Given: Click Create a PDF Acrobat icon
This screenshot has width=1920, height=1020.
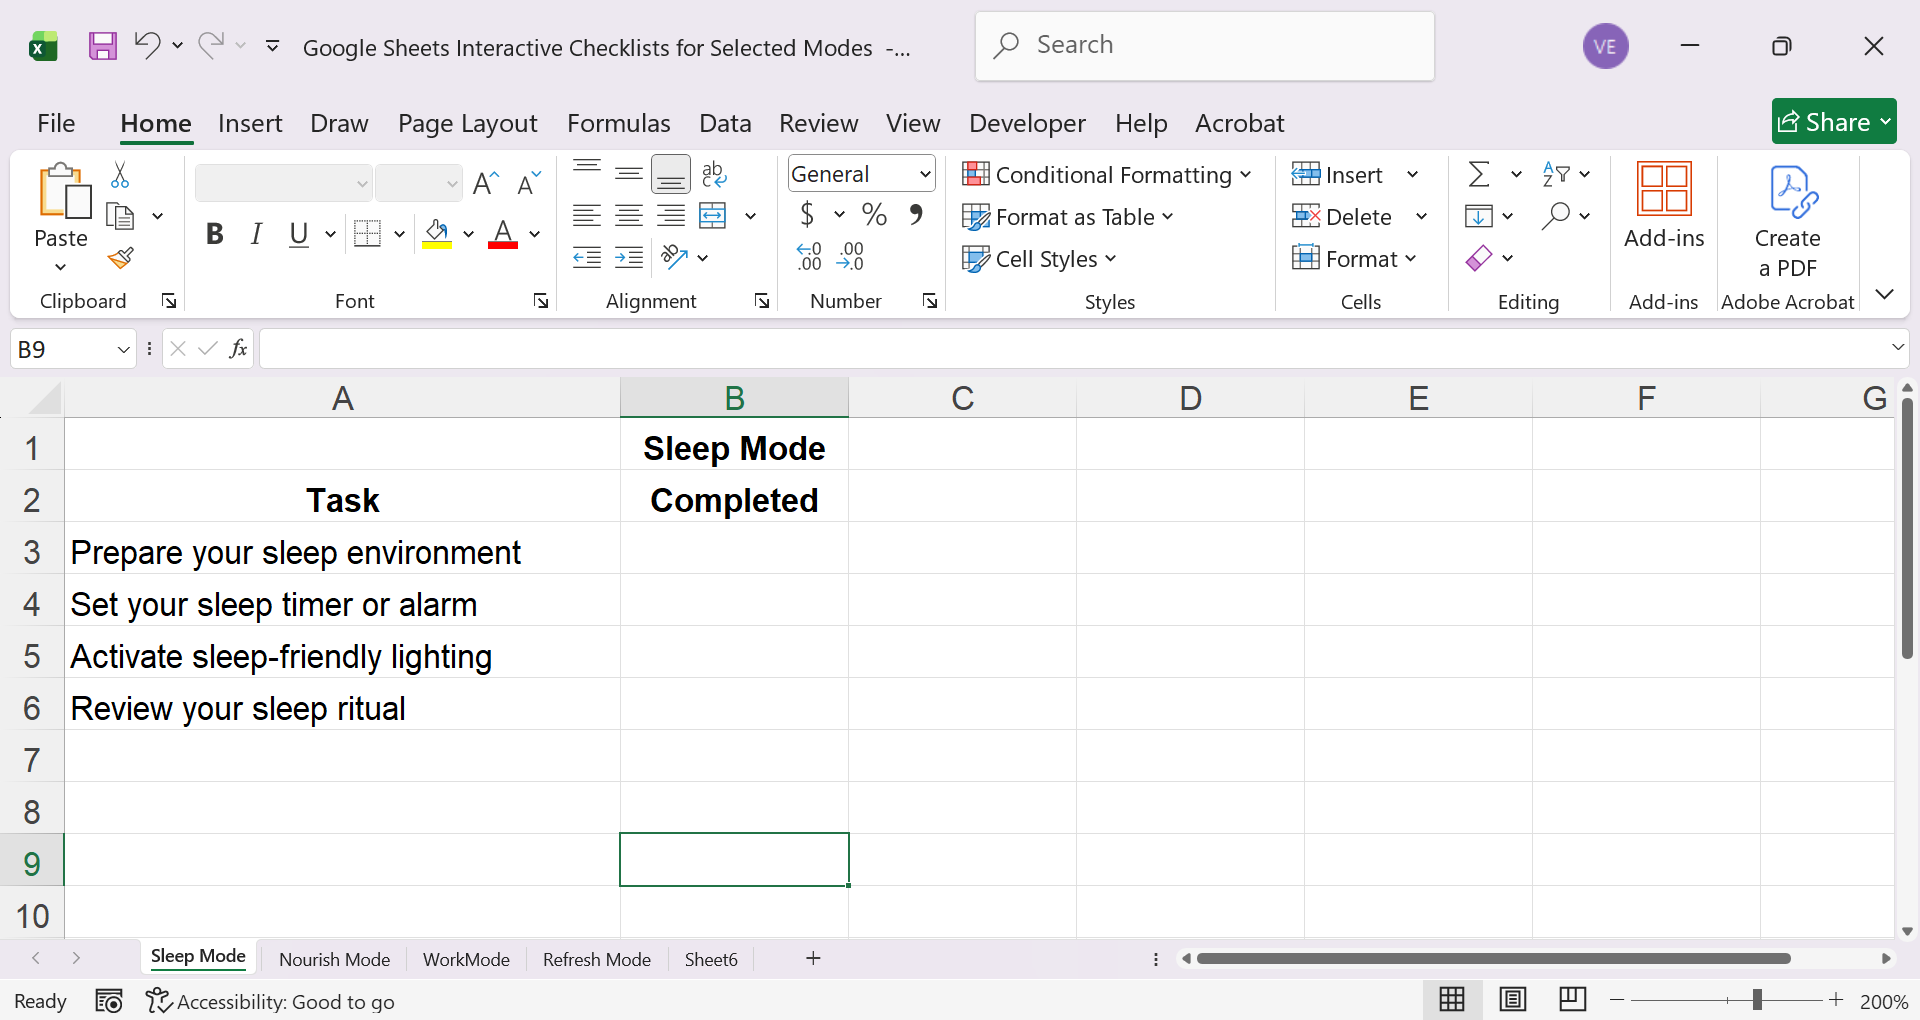Looking at the screenshot, I should pos(1787,221).
